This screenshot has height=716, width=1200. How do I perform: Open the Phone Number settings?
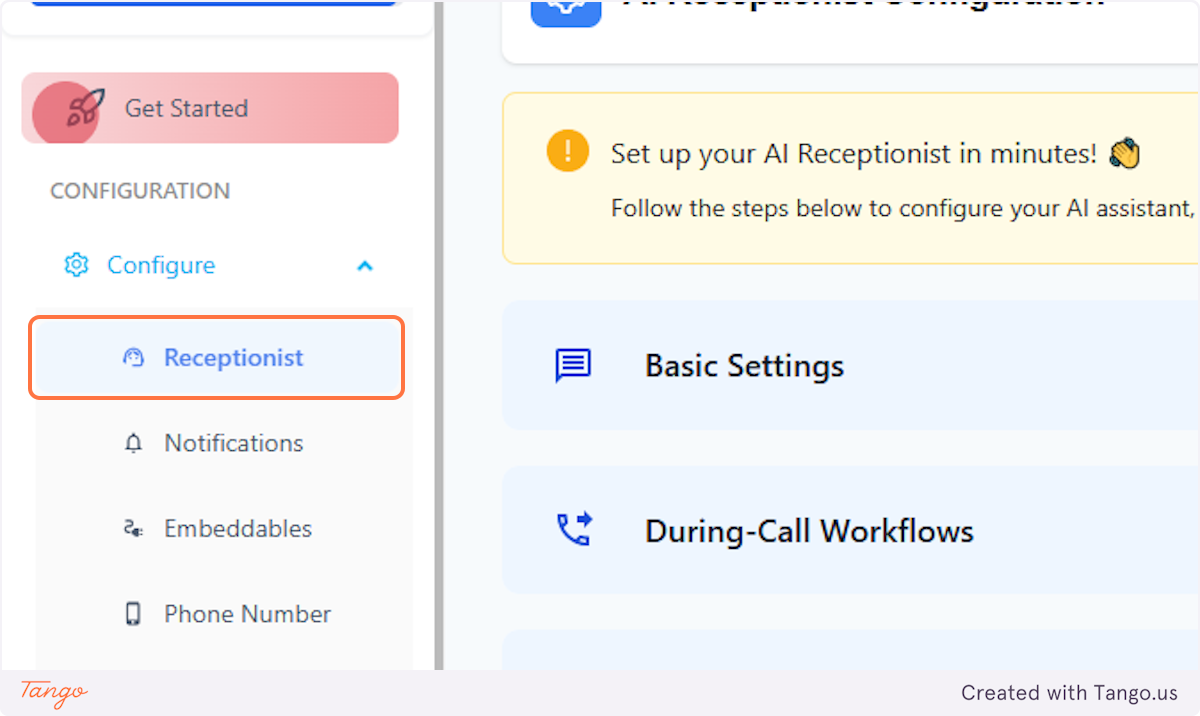[246, 613]
